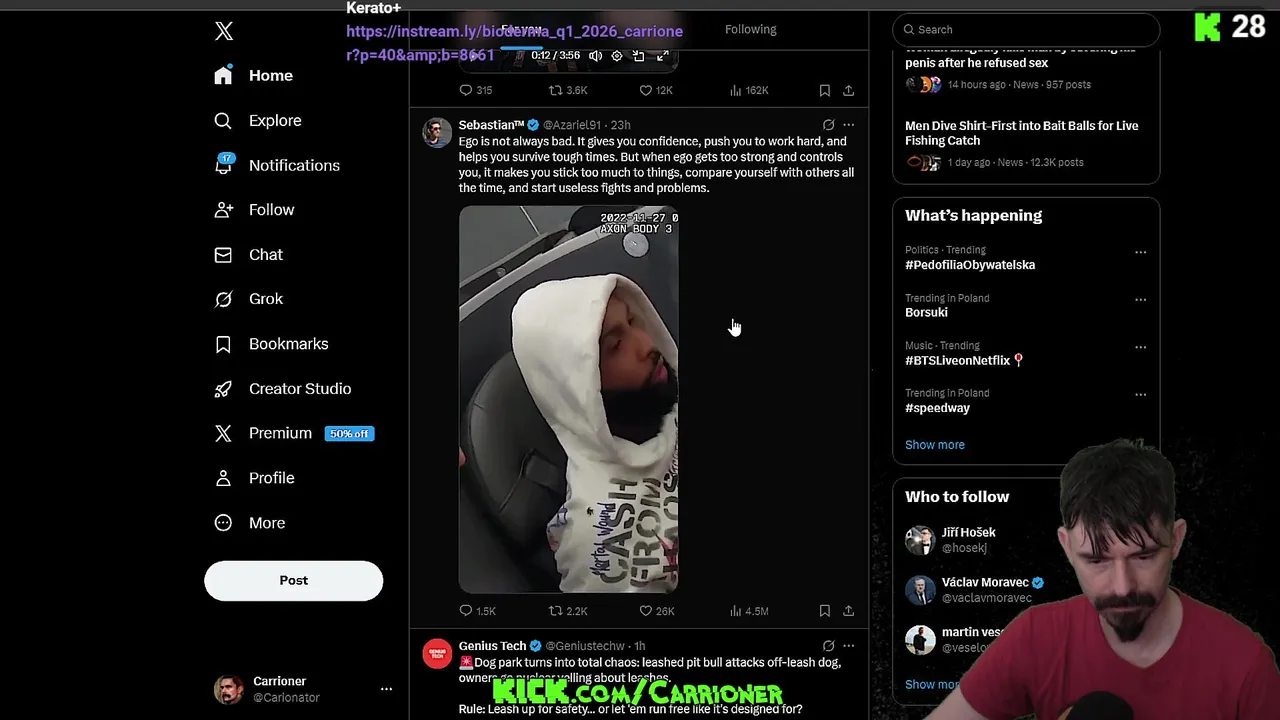This screenshot has width=1280, height=720.
Task: Open options for #PedofiliaObywatelska trend
Action: pos(1140,252)
